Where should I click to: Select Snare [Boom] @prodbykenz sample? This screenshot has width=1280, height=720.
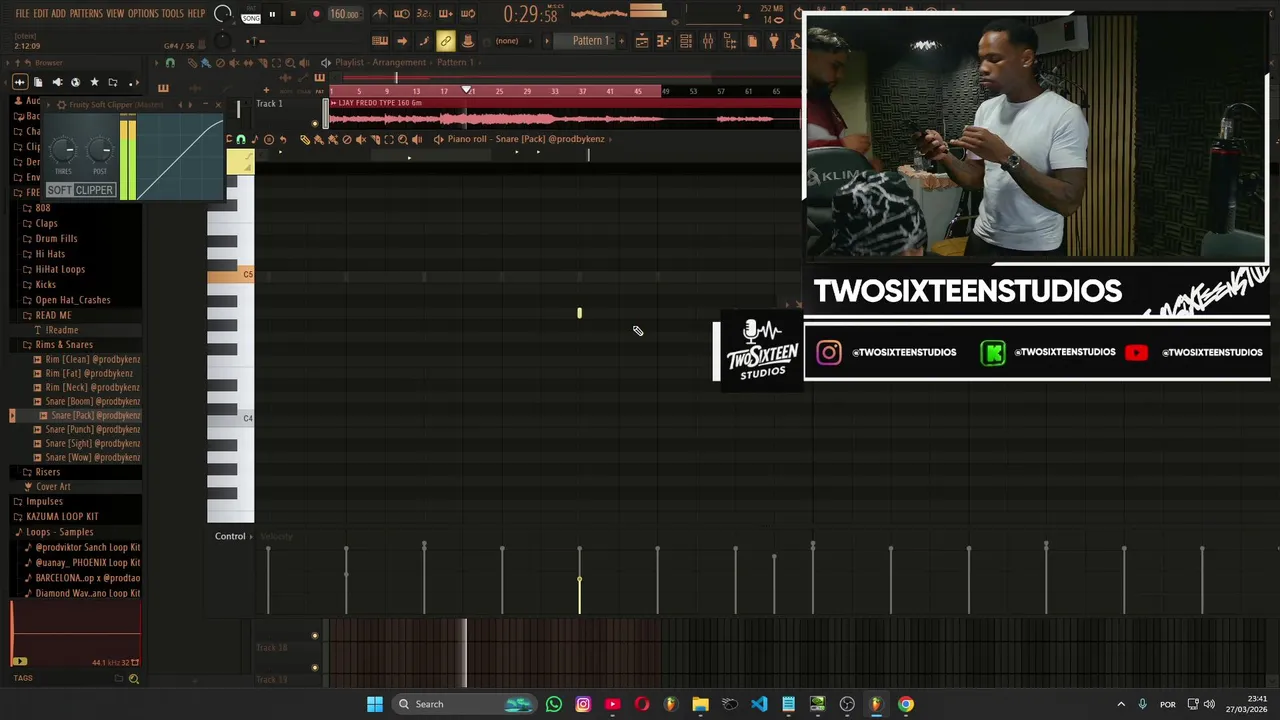[87, 401]
